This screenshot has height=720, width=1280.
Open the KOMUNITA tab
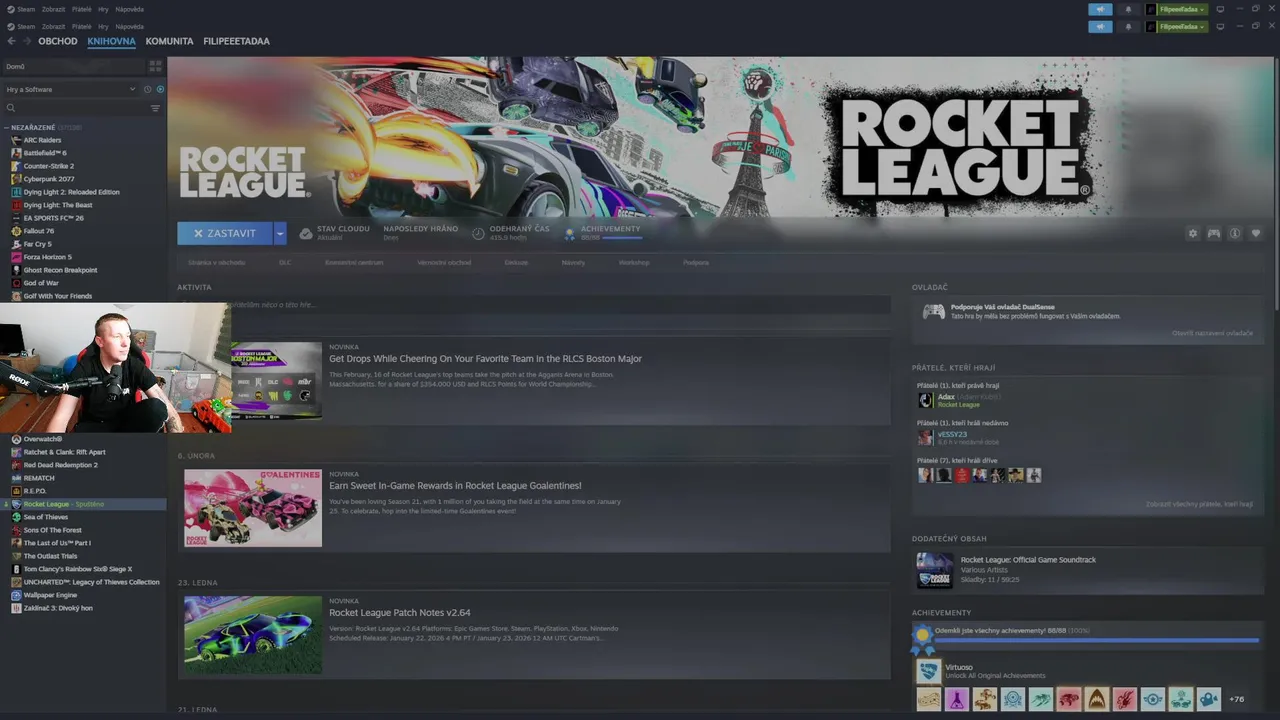coord(169,41)
